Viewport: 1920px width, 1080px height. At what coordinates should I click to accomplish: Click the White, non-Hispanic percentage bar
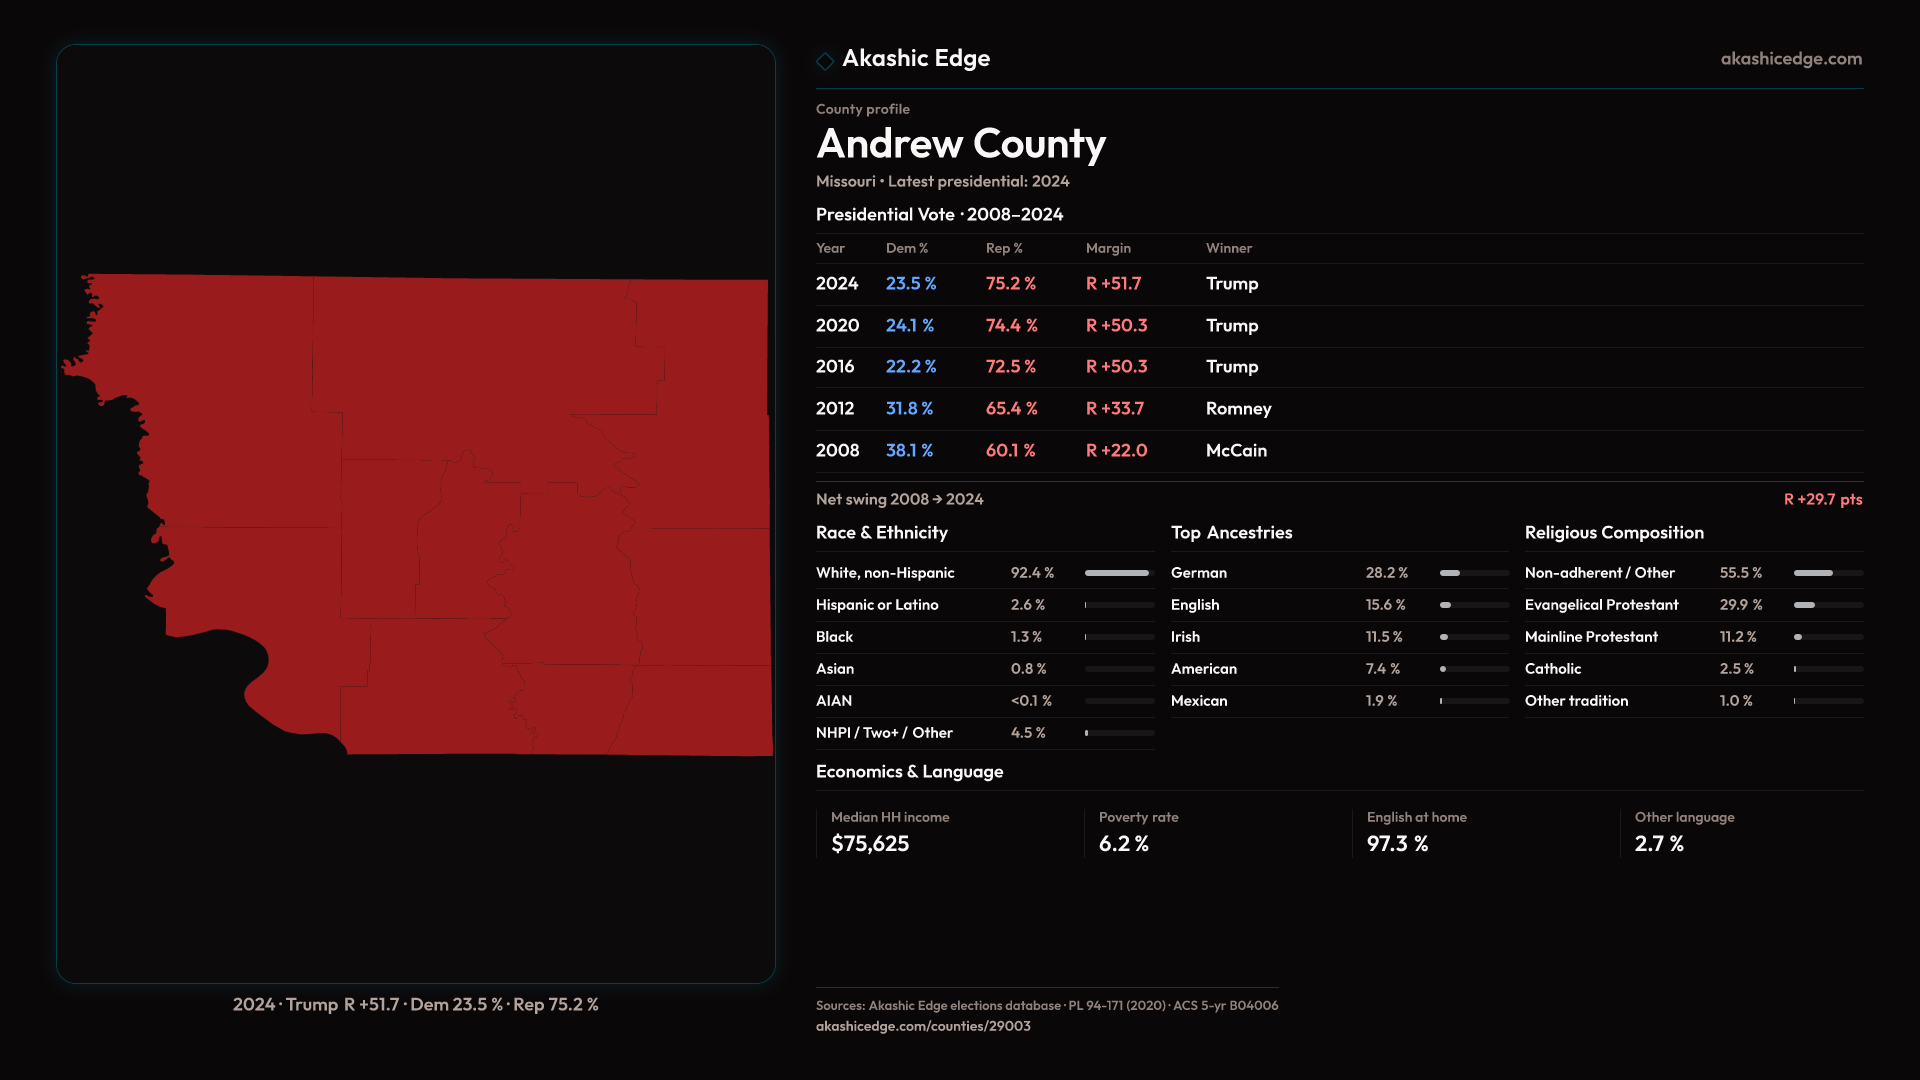pyautogui.click(x=1118, y=573)
